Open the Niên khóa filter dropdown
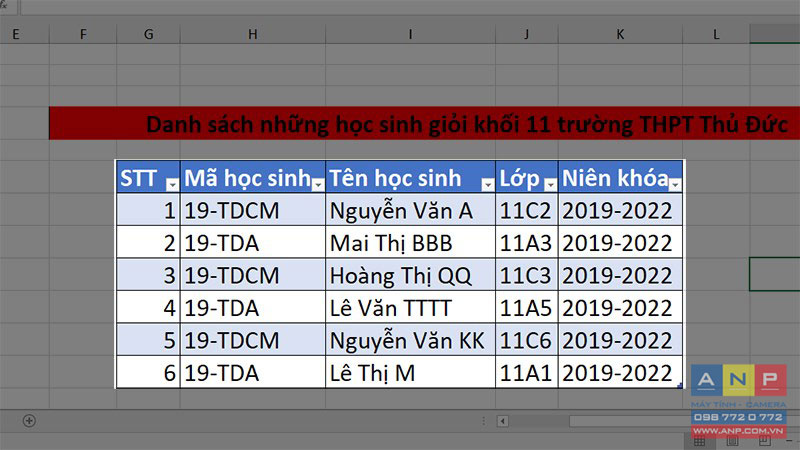 (676, 184)
